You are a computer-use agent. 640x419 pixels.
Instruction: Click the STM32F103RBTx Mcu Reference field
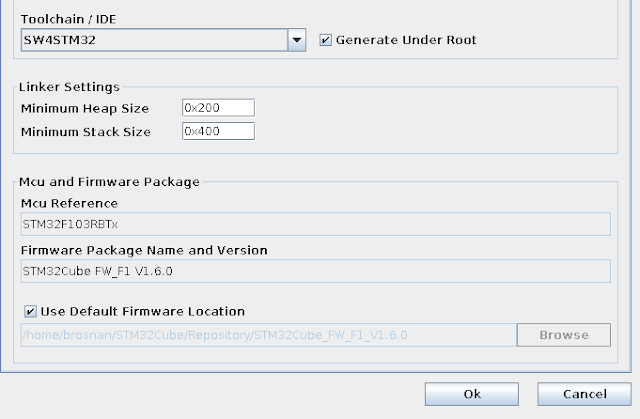[316, 224]
